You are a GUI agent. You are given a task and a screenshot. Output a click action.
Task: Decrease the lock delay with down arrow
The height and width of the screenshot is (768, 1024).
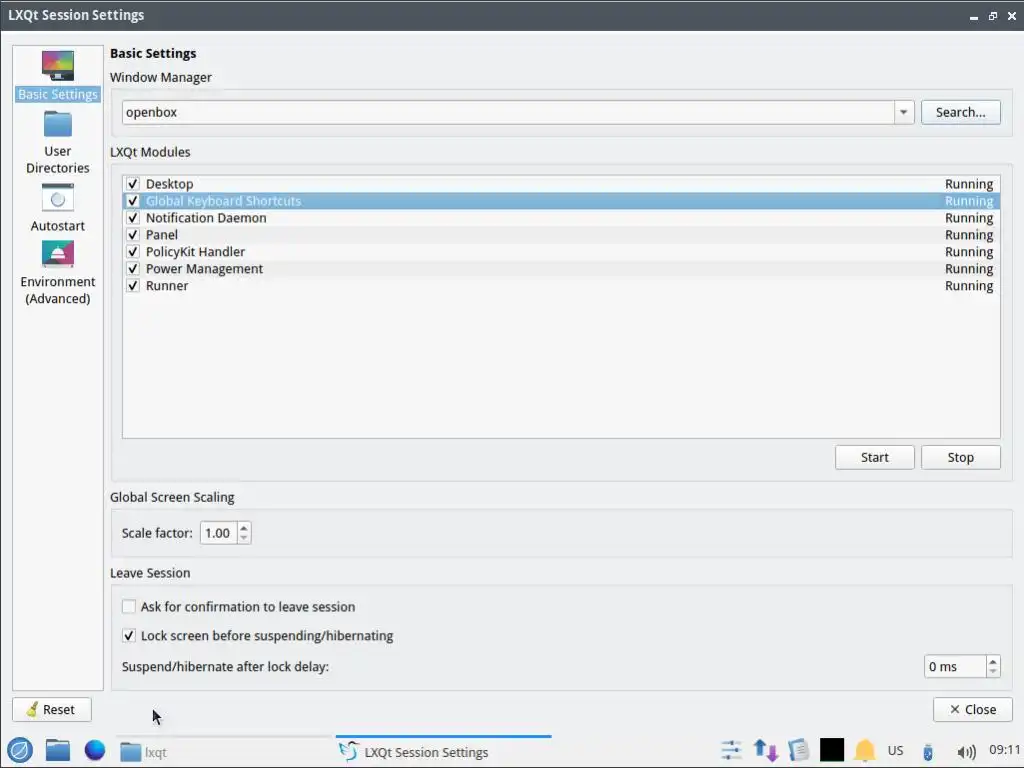[993, 671]
